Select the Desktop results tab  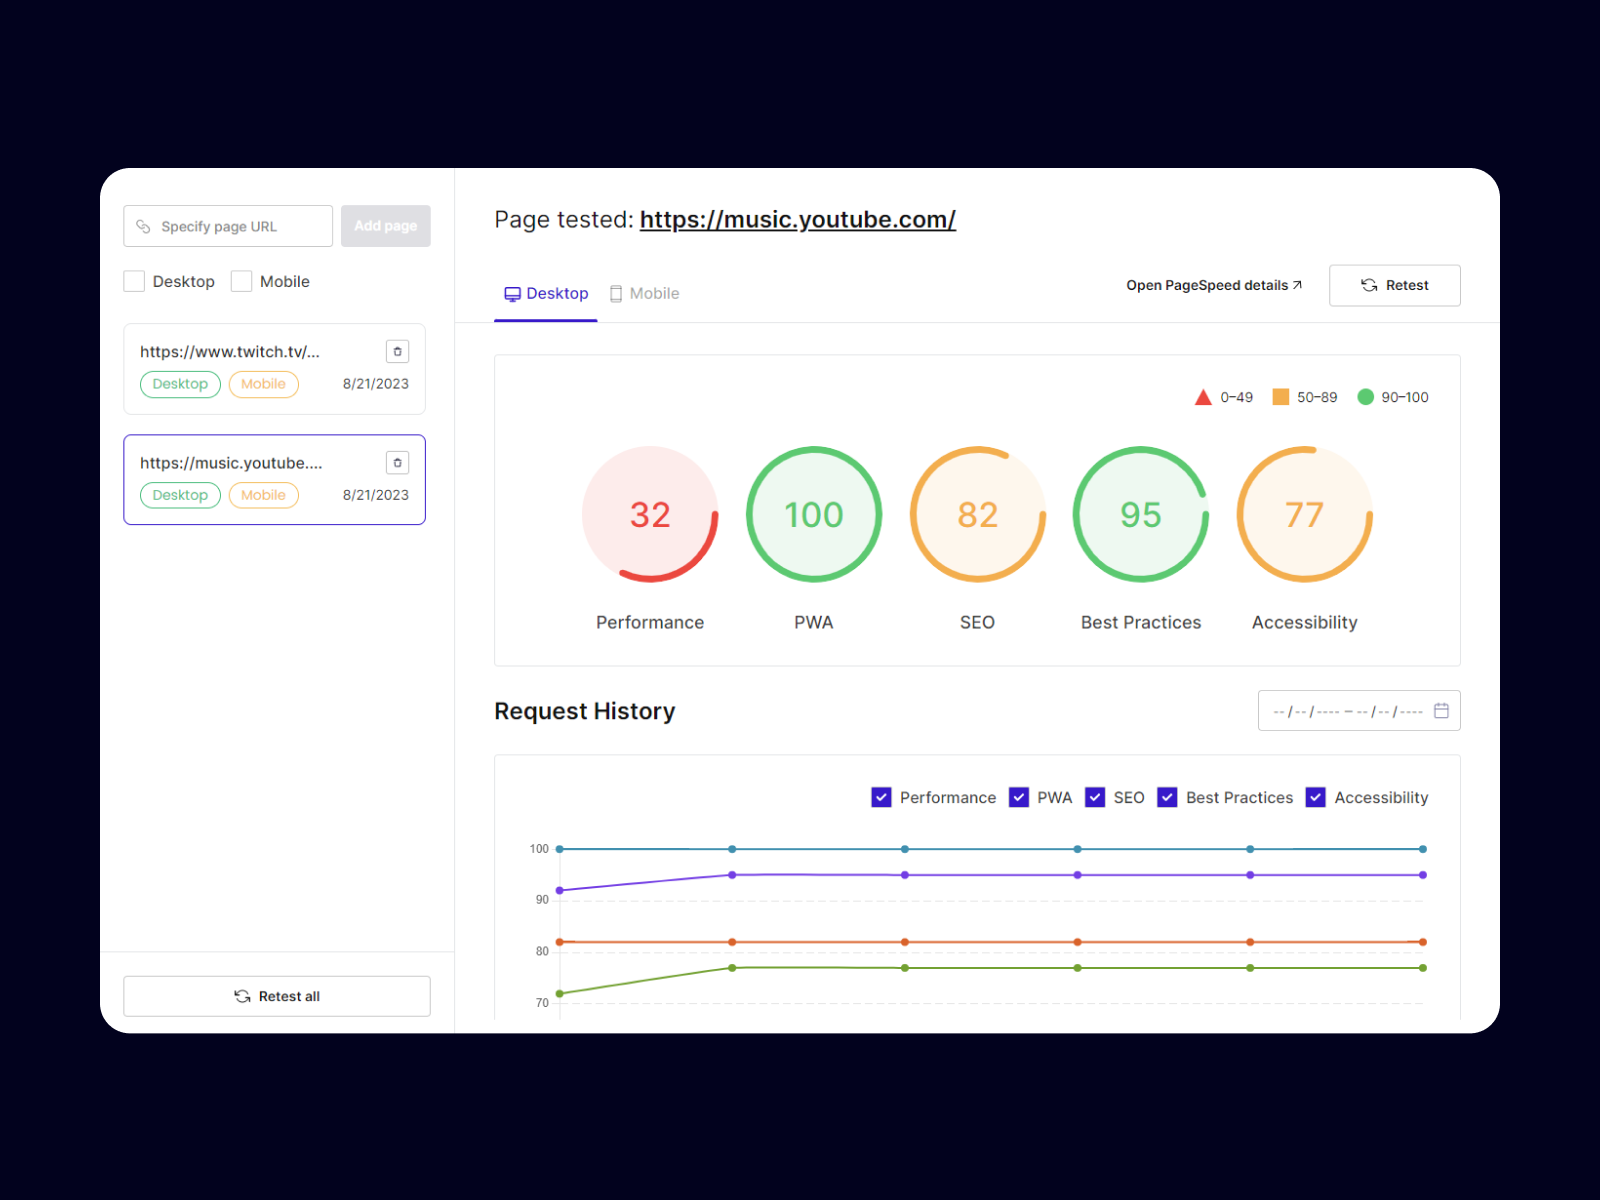[x=546, y=293]
